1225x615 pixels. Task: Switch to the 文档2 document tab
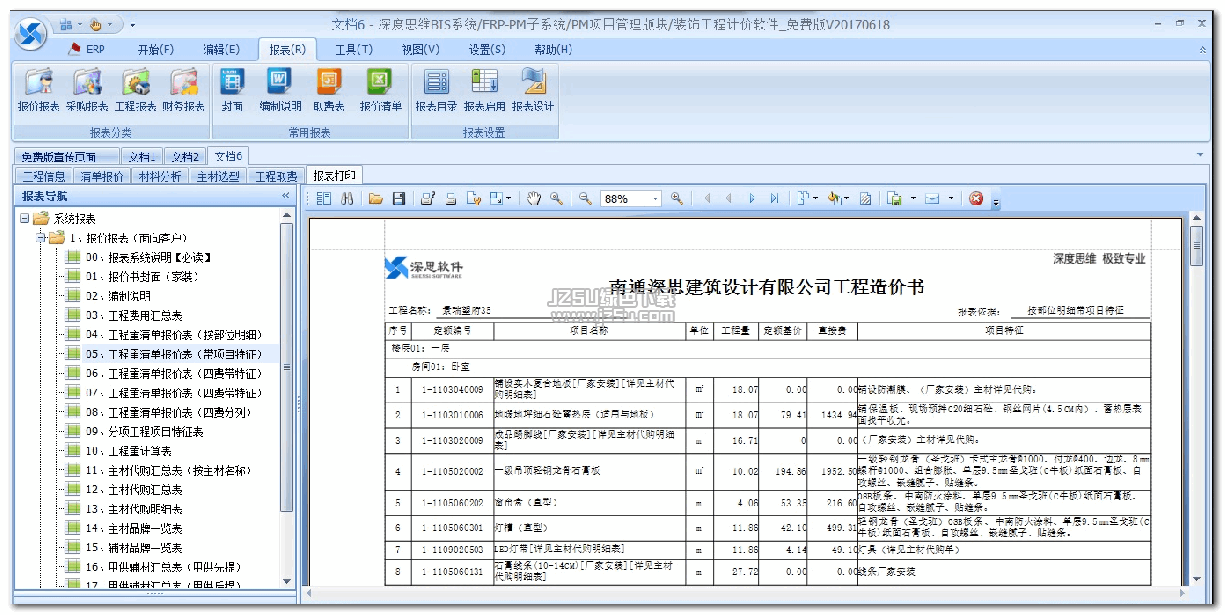click(184, 156)
